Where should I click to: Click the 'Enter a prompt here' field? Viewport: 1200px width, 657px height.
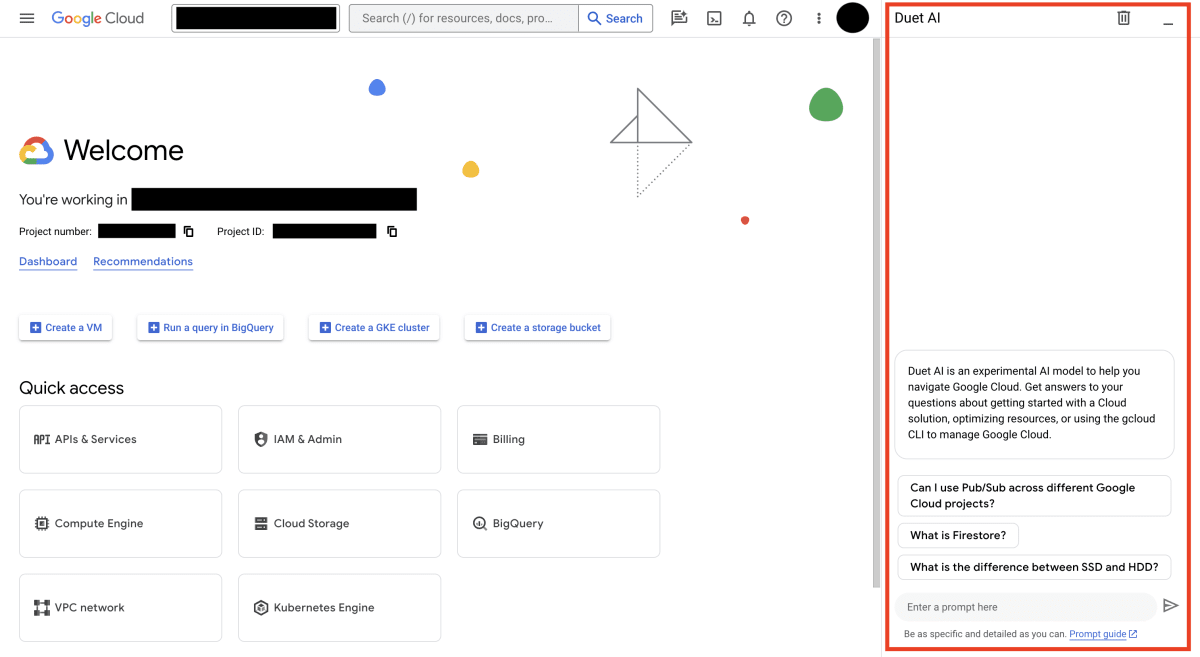1025,607
